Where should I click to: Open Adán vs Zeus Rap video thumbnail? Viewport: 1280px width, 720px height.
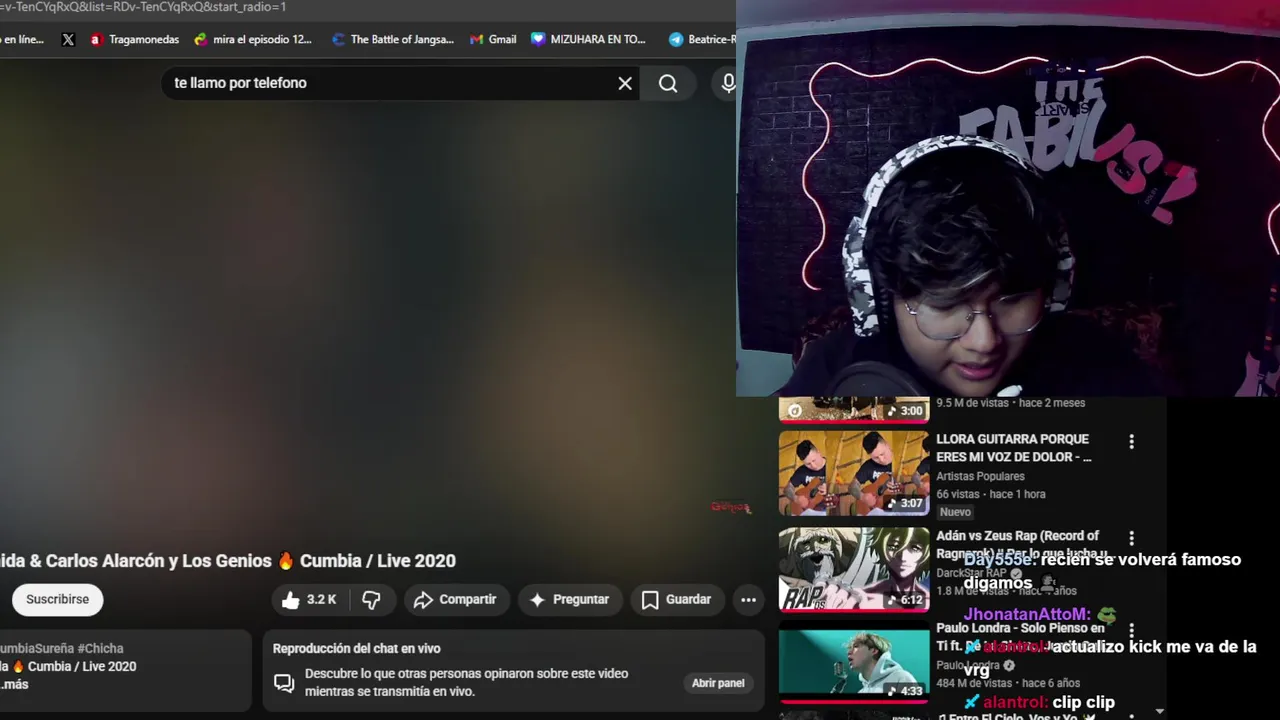[x=854, y=569]
